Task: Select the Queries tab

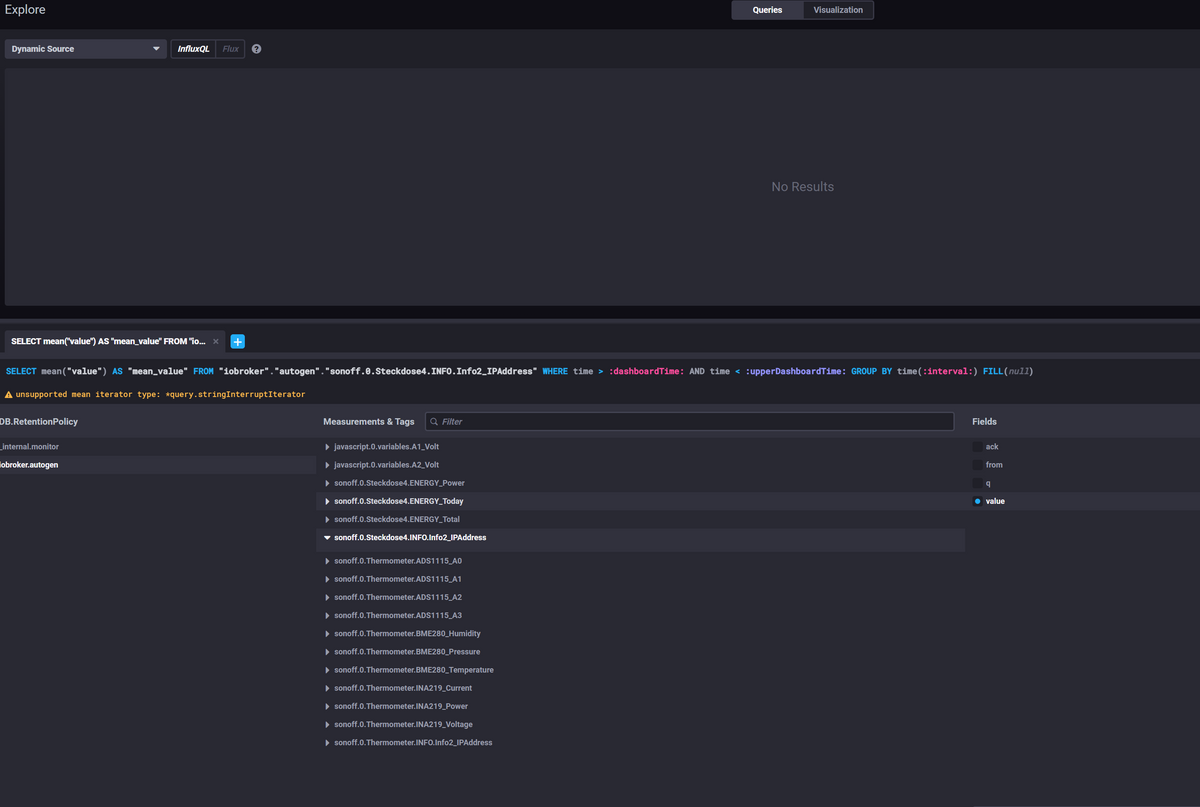Action: pos(767,10)
